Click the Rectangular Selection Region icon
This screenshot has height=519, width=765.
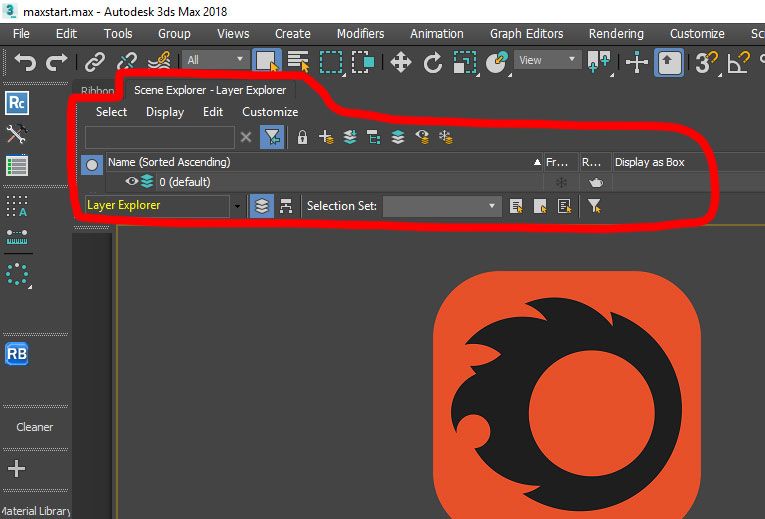point(331,62)
